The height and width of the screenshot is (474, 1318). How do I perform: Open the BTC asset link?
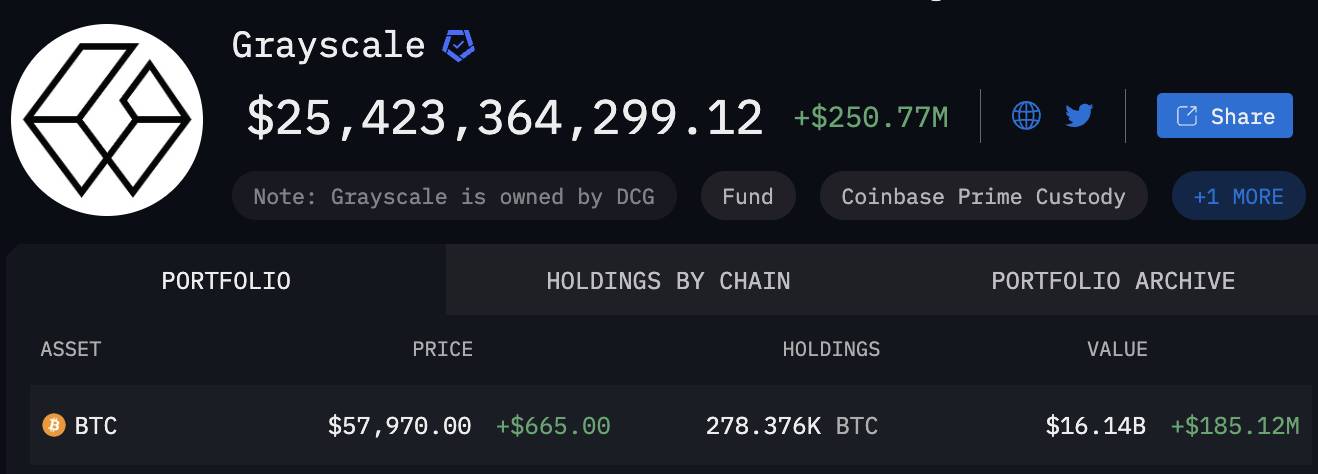[96, 426]
